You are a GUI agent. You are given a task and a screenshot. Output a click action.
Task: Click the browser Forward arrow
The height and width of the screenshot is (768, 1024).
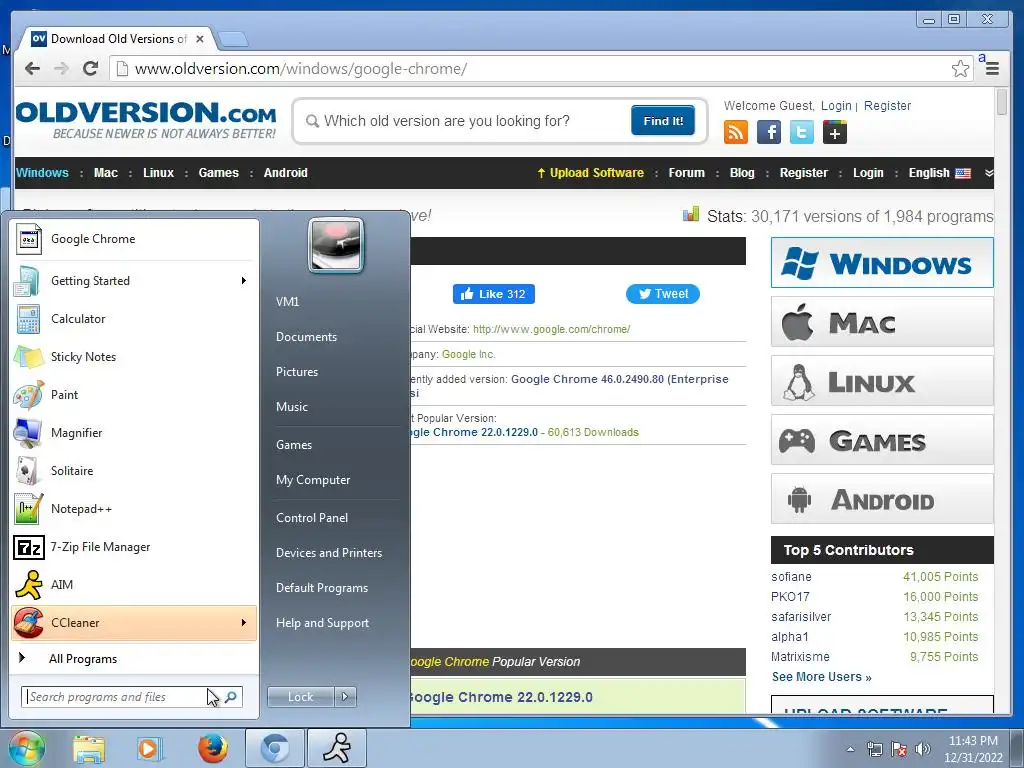[x=61, y=69]
